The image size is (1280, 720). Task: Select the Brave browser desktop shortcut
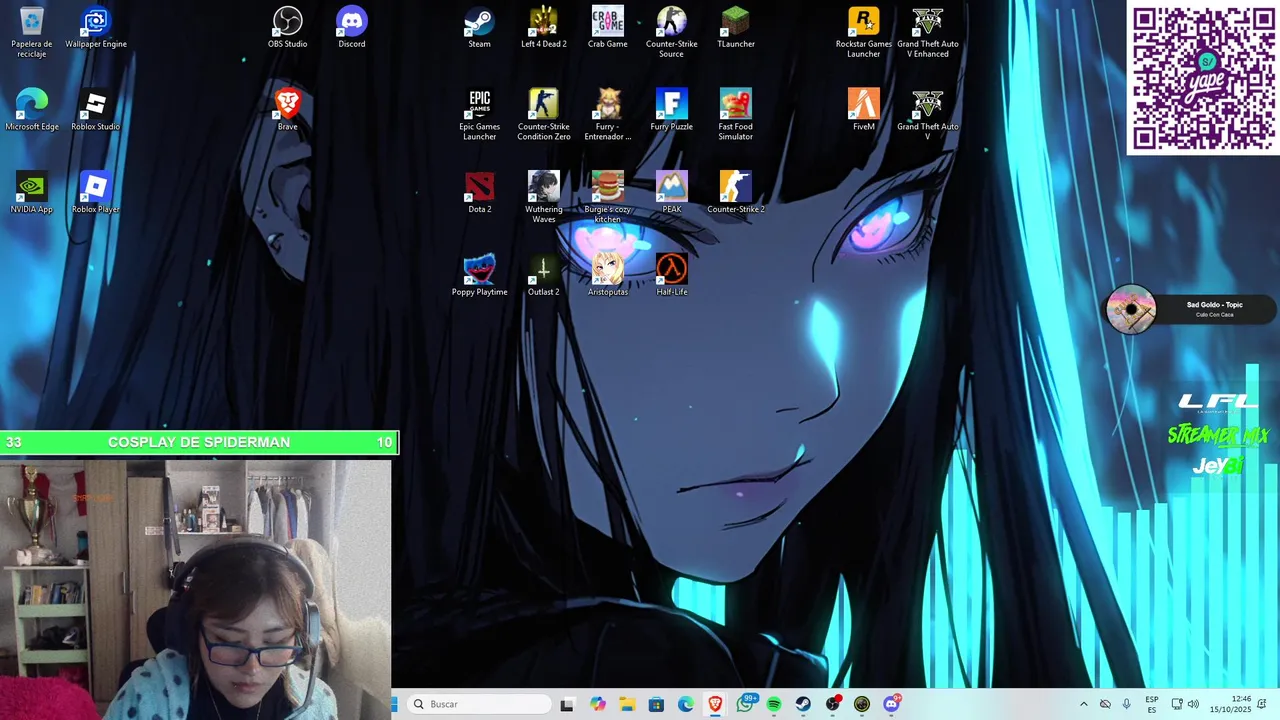[x=288, y=110]
